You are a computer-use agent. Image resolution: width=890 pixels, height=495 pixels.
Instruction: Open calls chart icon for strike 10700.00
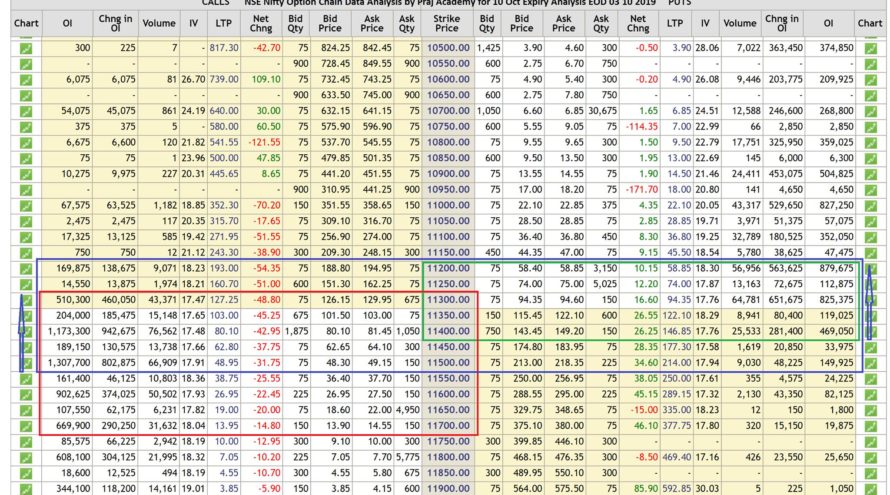pos(26,111)
